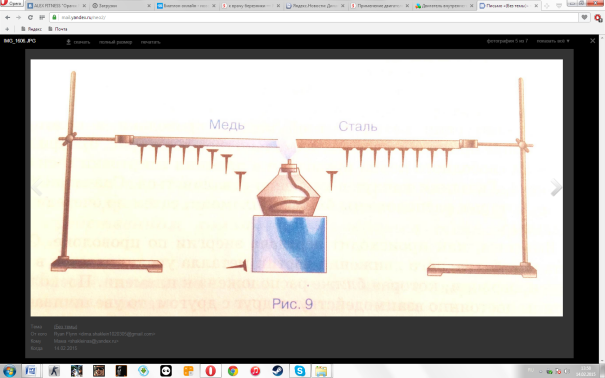The image size is (605, 378).
Task: Click the date 14.02.2015 text
Action: click(65, 348)
